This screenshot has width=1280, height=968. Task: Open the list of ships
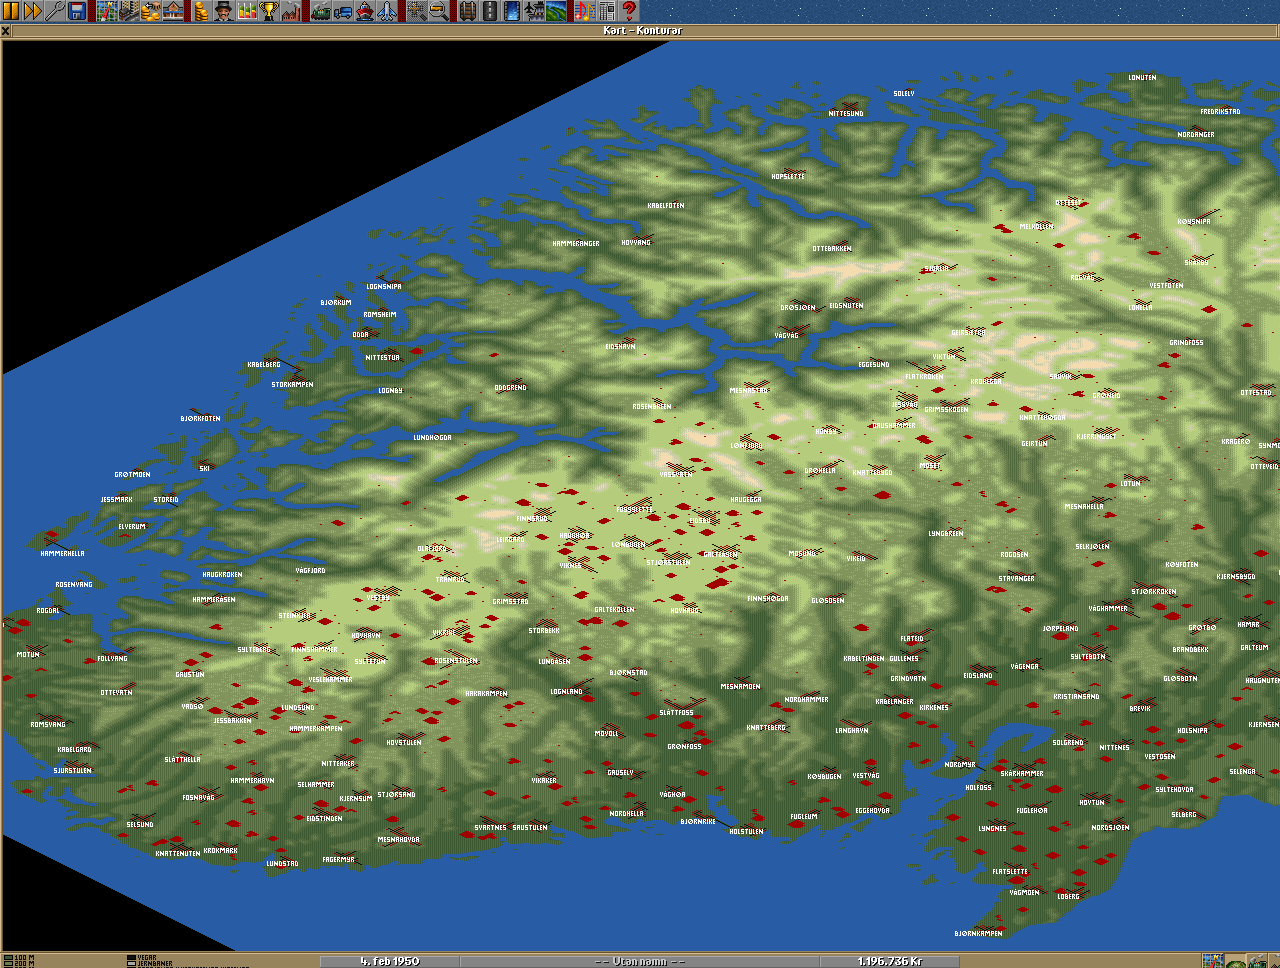point(365,11)
